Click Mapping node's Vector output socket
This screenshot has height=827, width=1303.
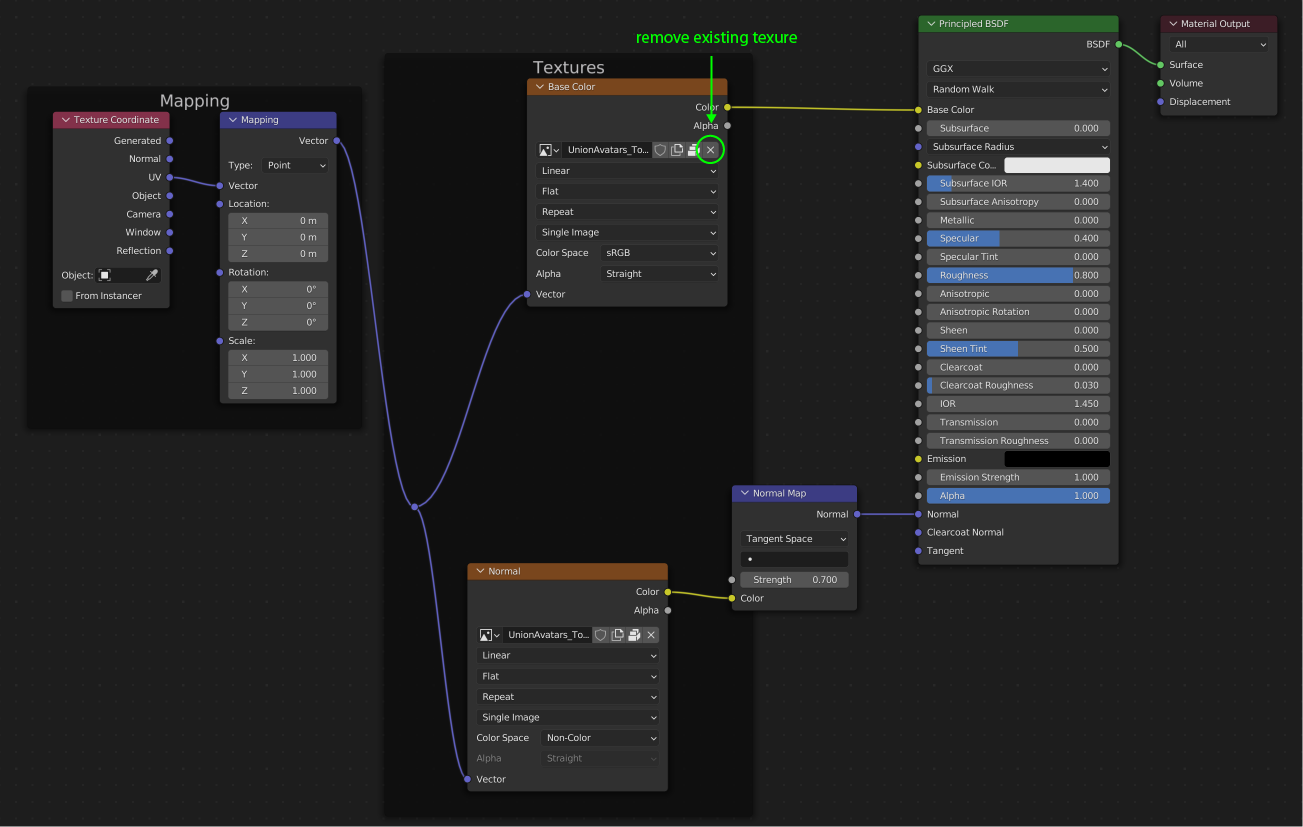(x=337, y=141)
